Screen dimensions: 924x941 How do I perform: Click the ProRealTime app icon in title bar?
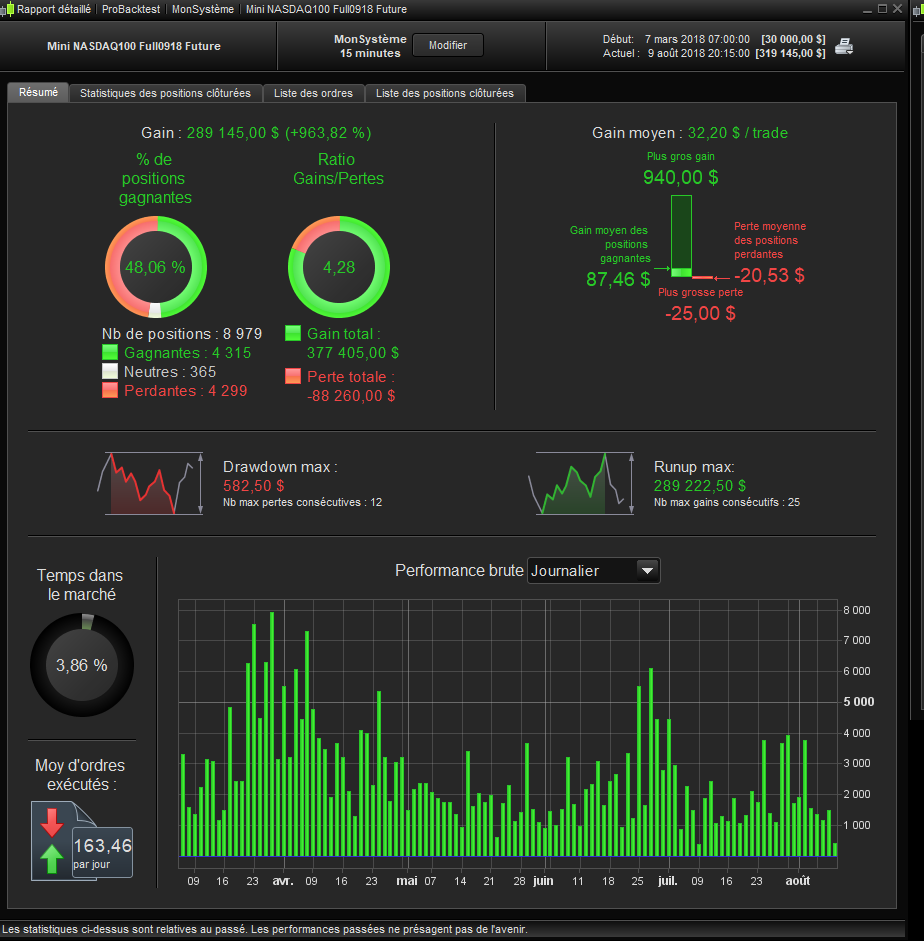click(7, 9)
